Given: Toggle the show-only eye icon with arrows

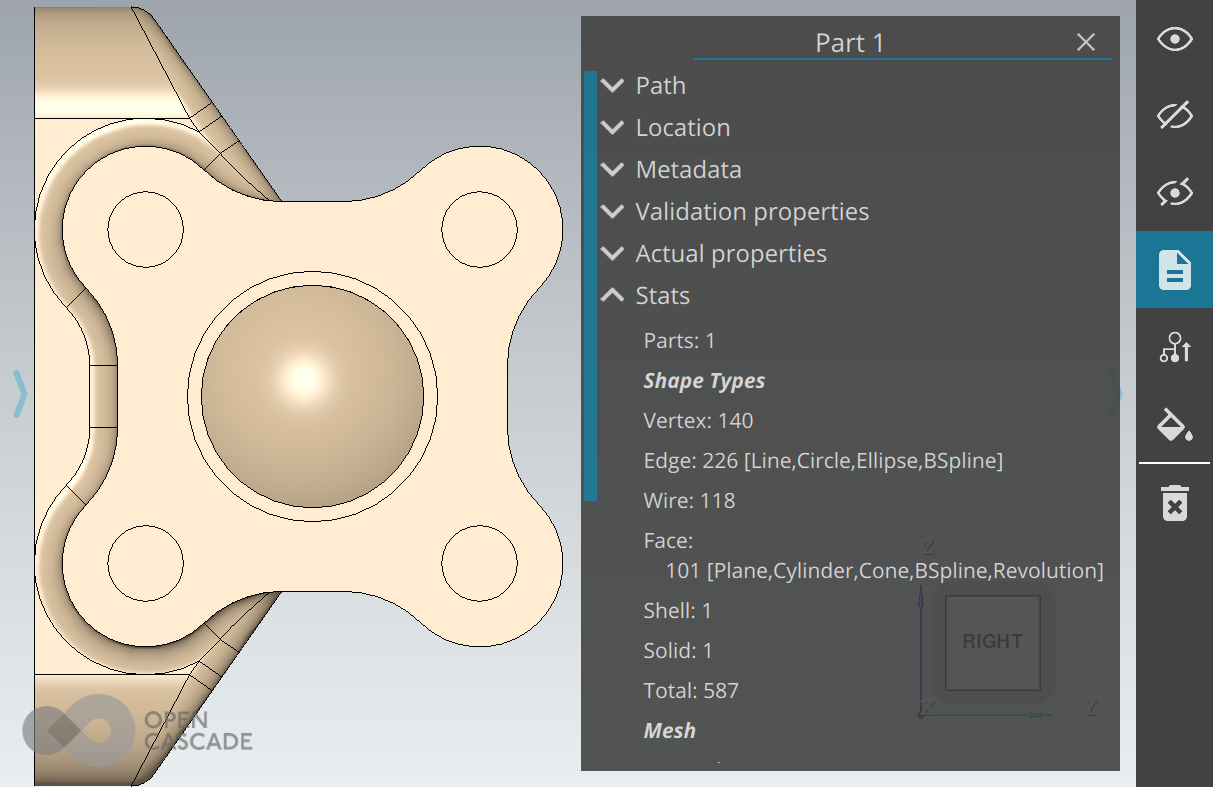Looking at the screenshot, I should 1174,192.
